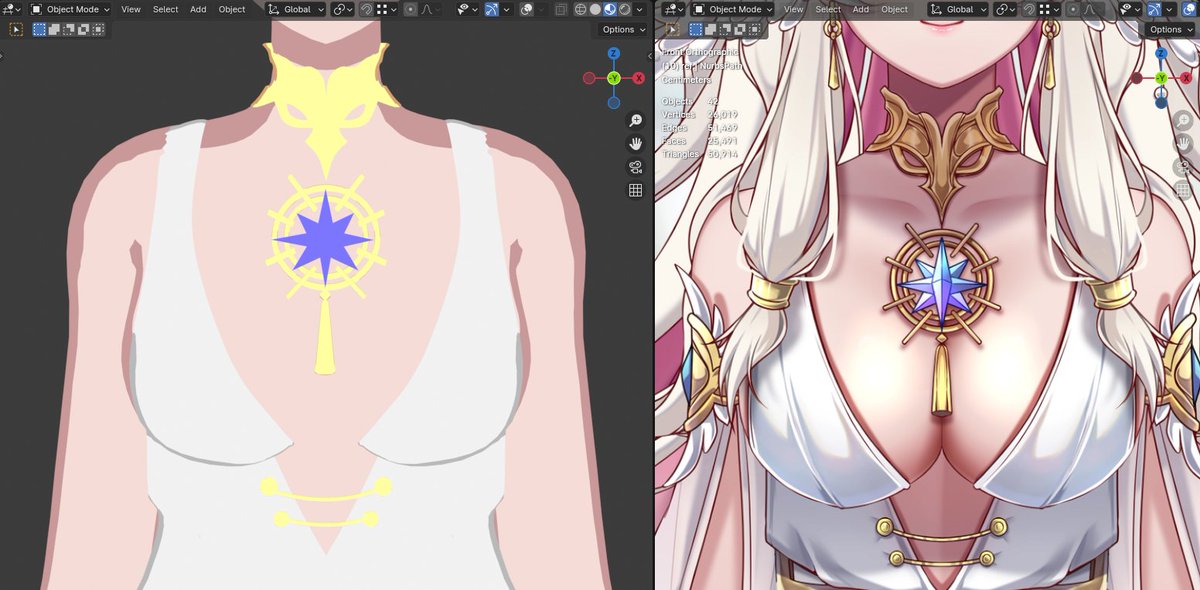Open shading options dropdown in left viewport
Screen dimensions: 1200x590
click(639, 9)
